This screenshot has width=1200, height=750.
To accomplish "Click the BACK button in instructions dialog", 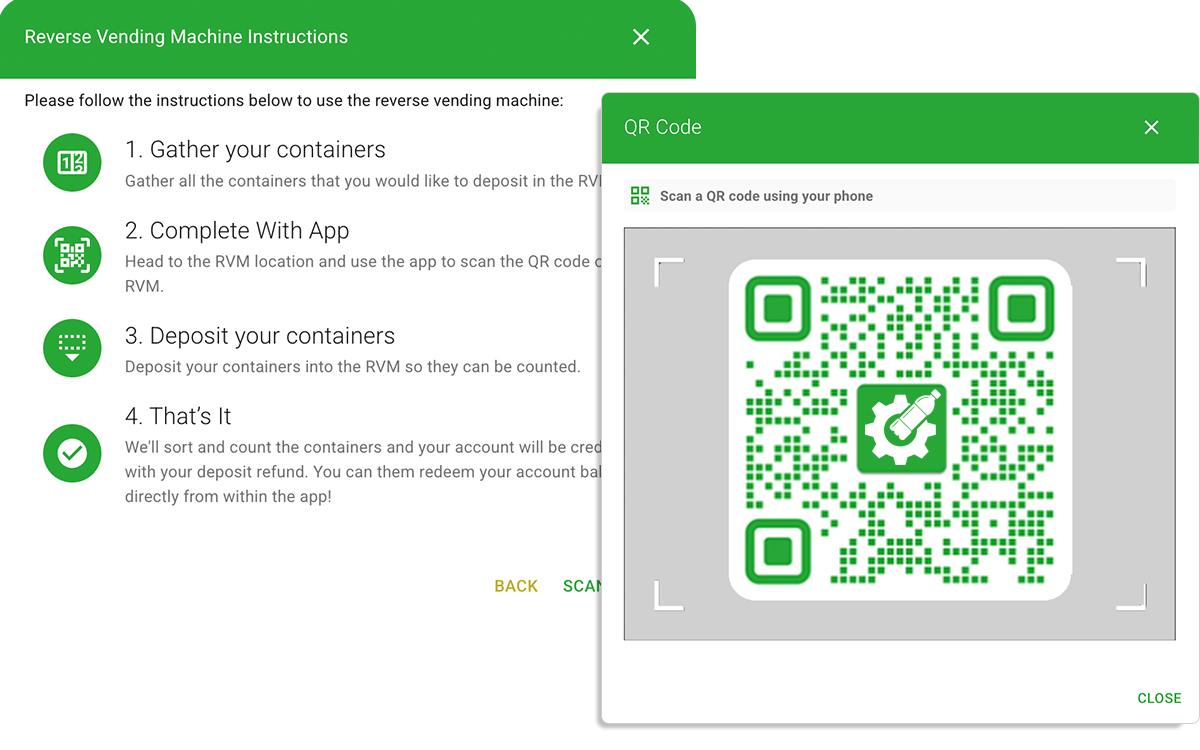I will tap(516, 586).
